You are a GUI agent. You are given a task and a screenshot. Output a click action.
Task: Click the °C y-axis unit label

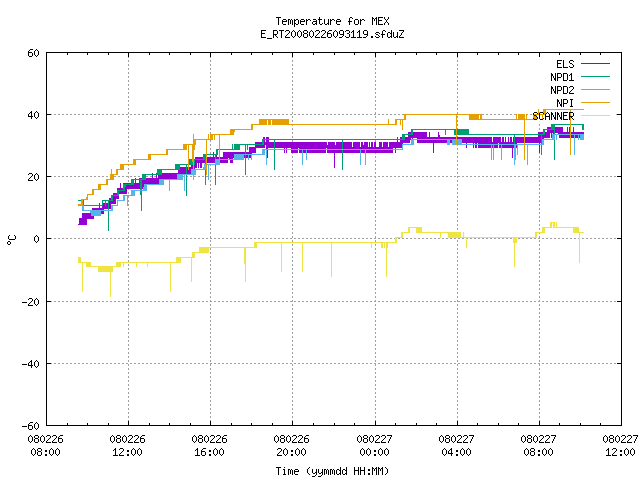[x=11, y=240]
